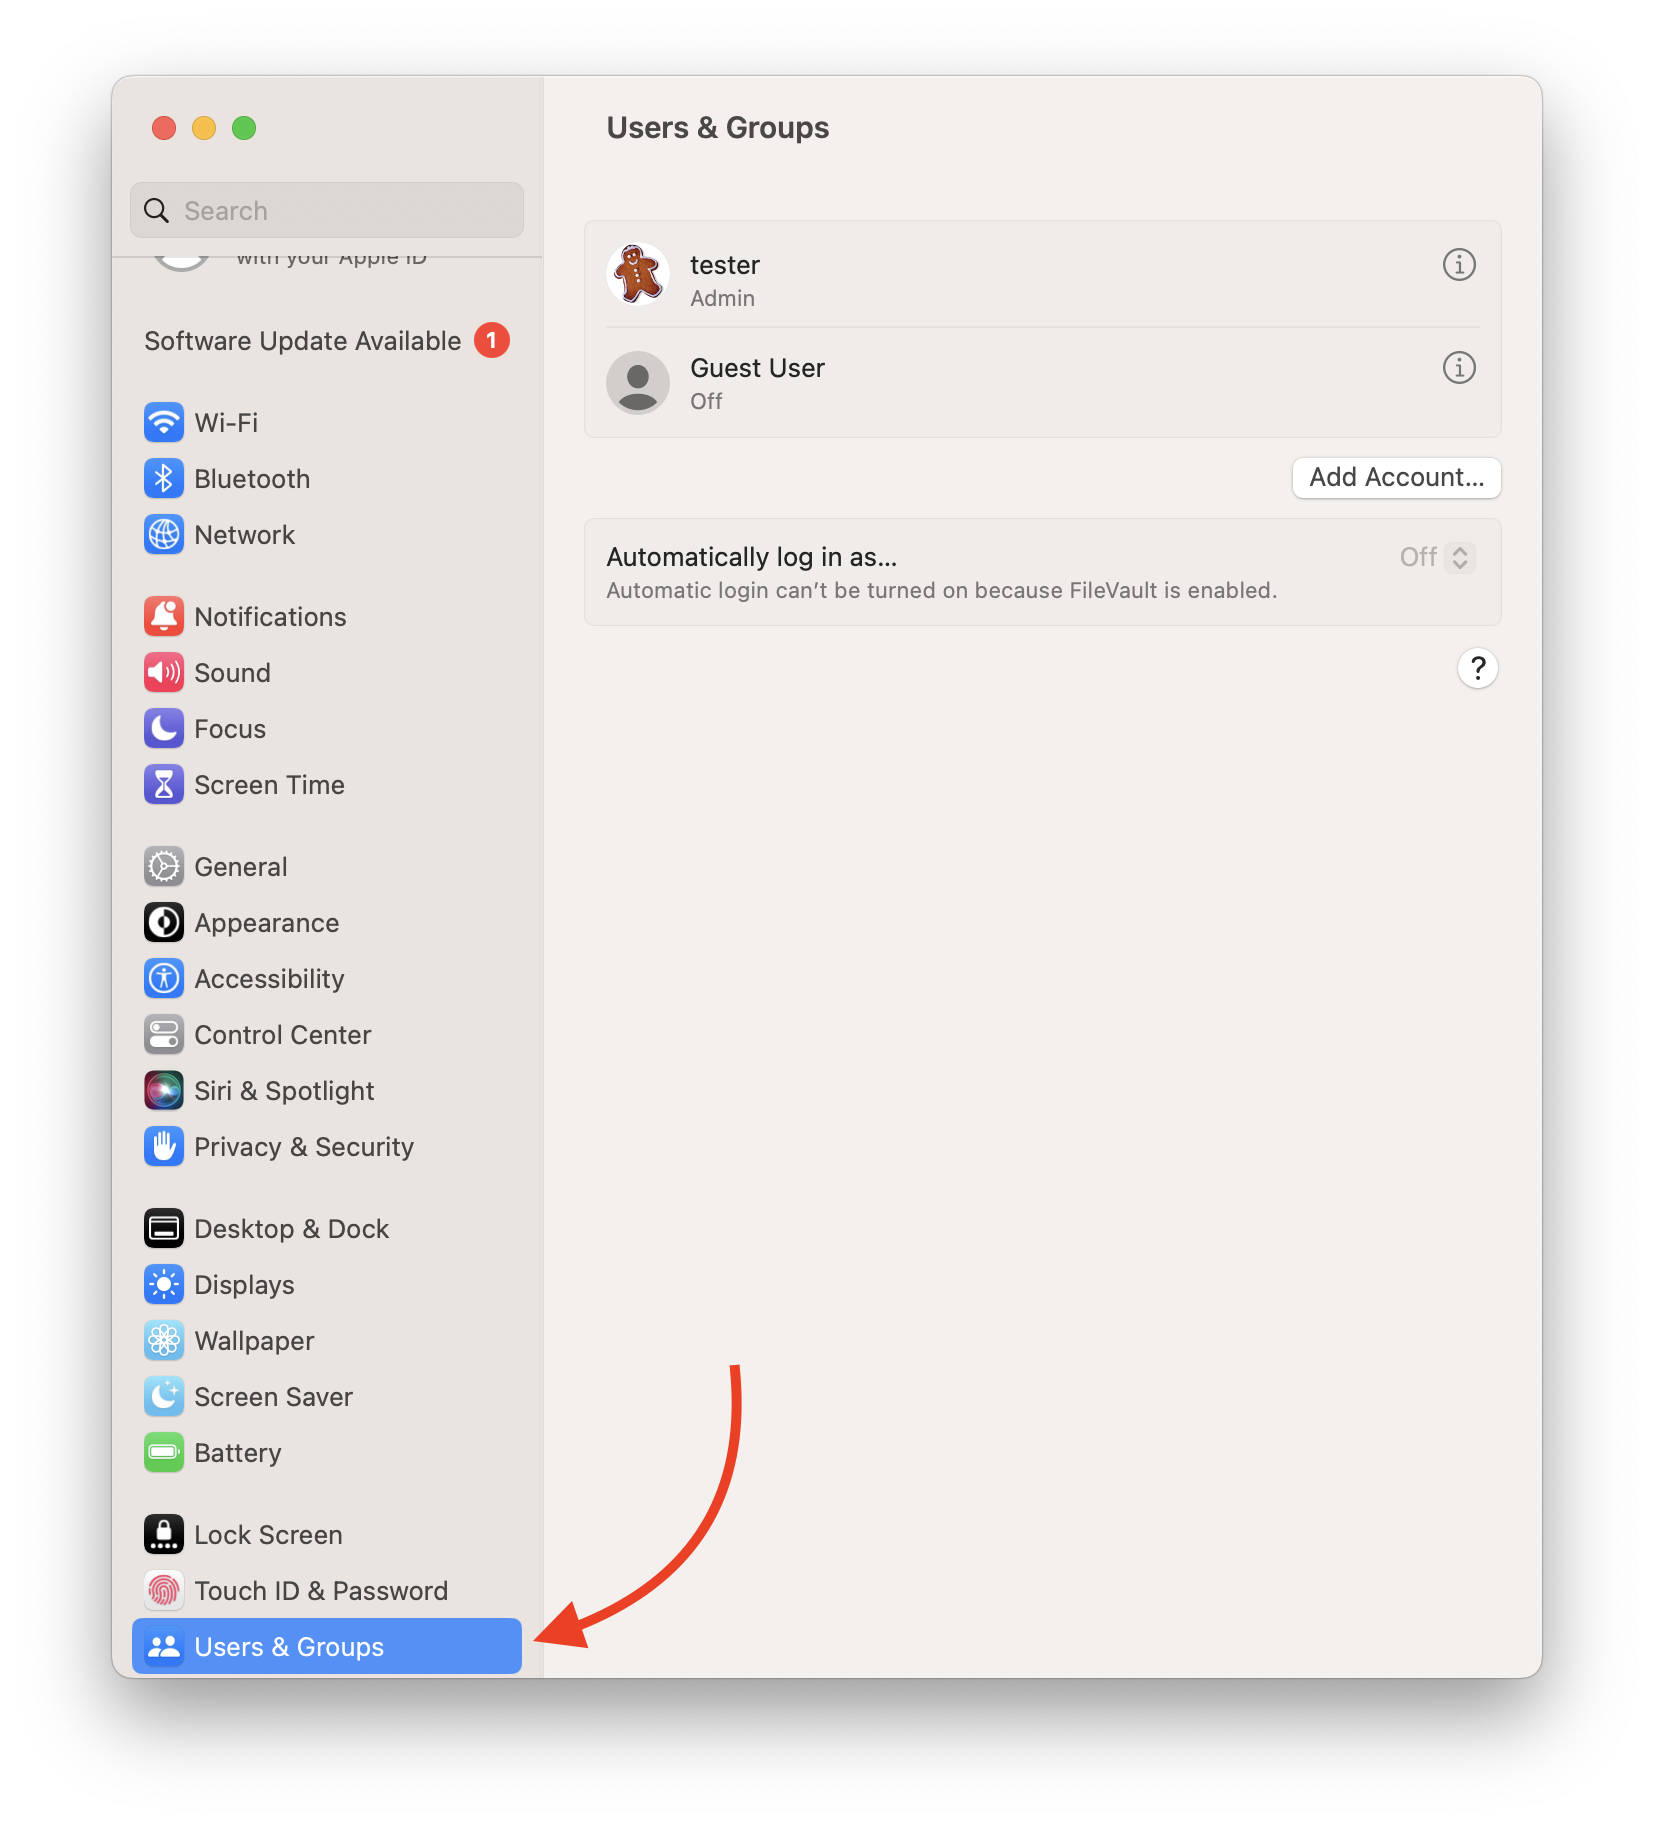1654x1826 pixels.
Task: Click the Focus moon icon
Action: (164, 728)
